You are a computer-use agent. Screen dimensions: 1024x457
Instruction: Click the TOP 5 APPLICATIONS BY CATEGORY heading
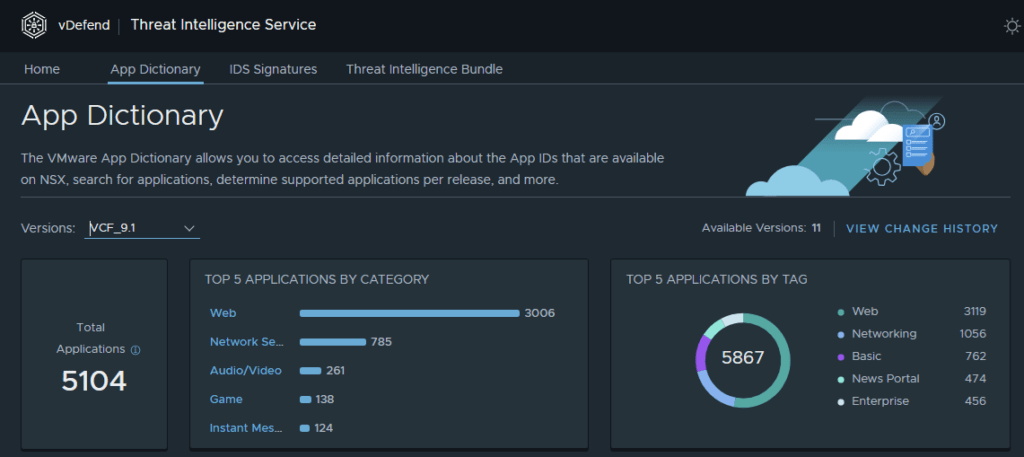pos(317,279)
